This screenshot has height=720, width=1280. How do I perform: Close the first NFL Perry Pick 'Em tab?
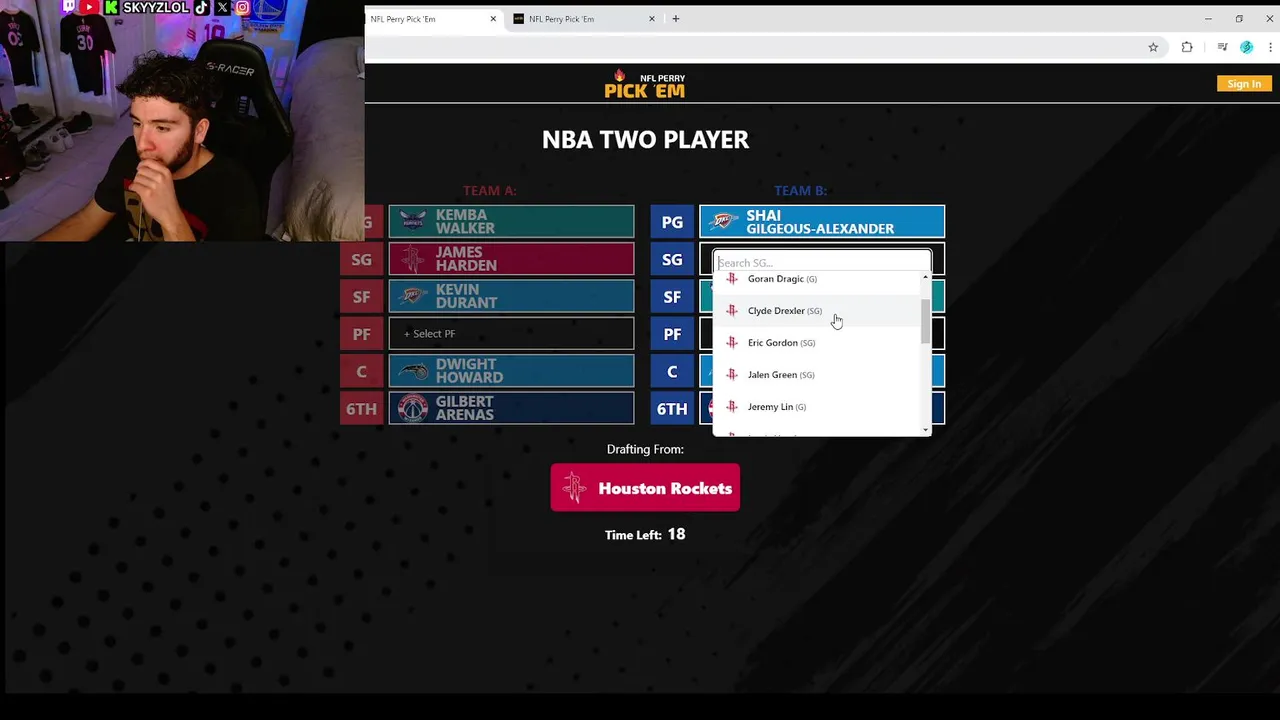click(x=493, y=19)
